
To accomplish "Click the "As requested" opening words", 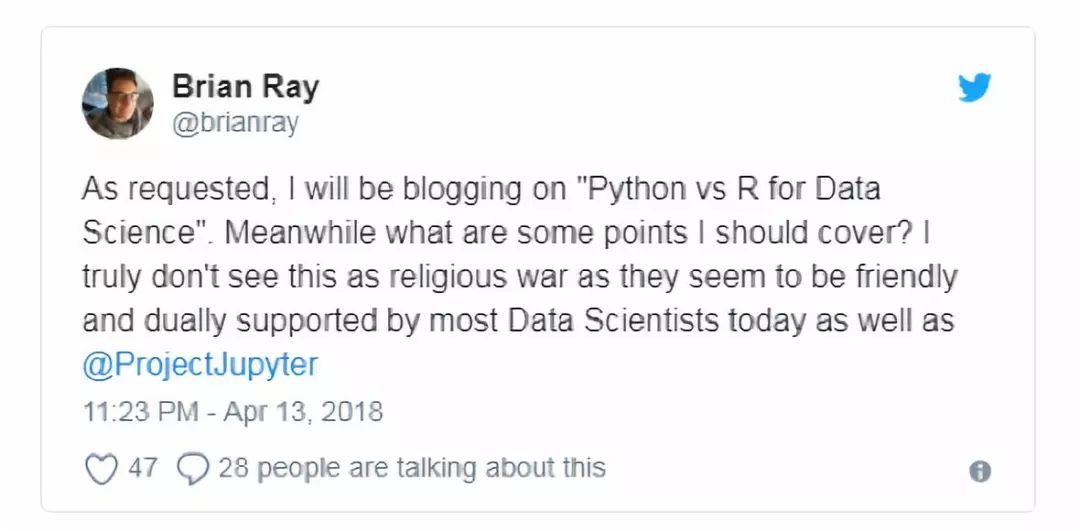I will coord(174,189).
